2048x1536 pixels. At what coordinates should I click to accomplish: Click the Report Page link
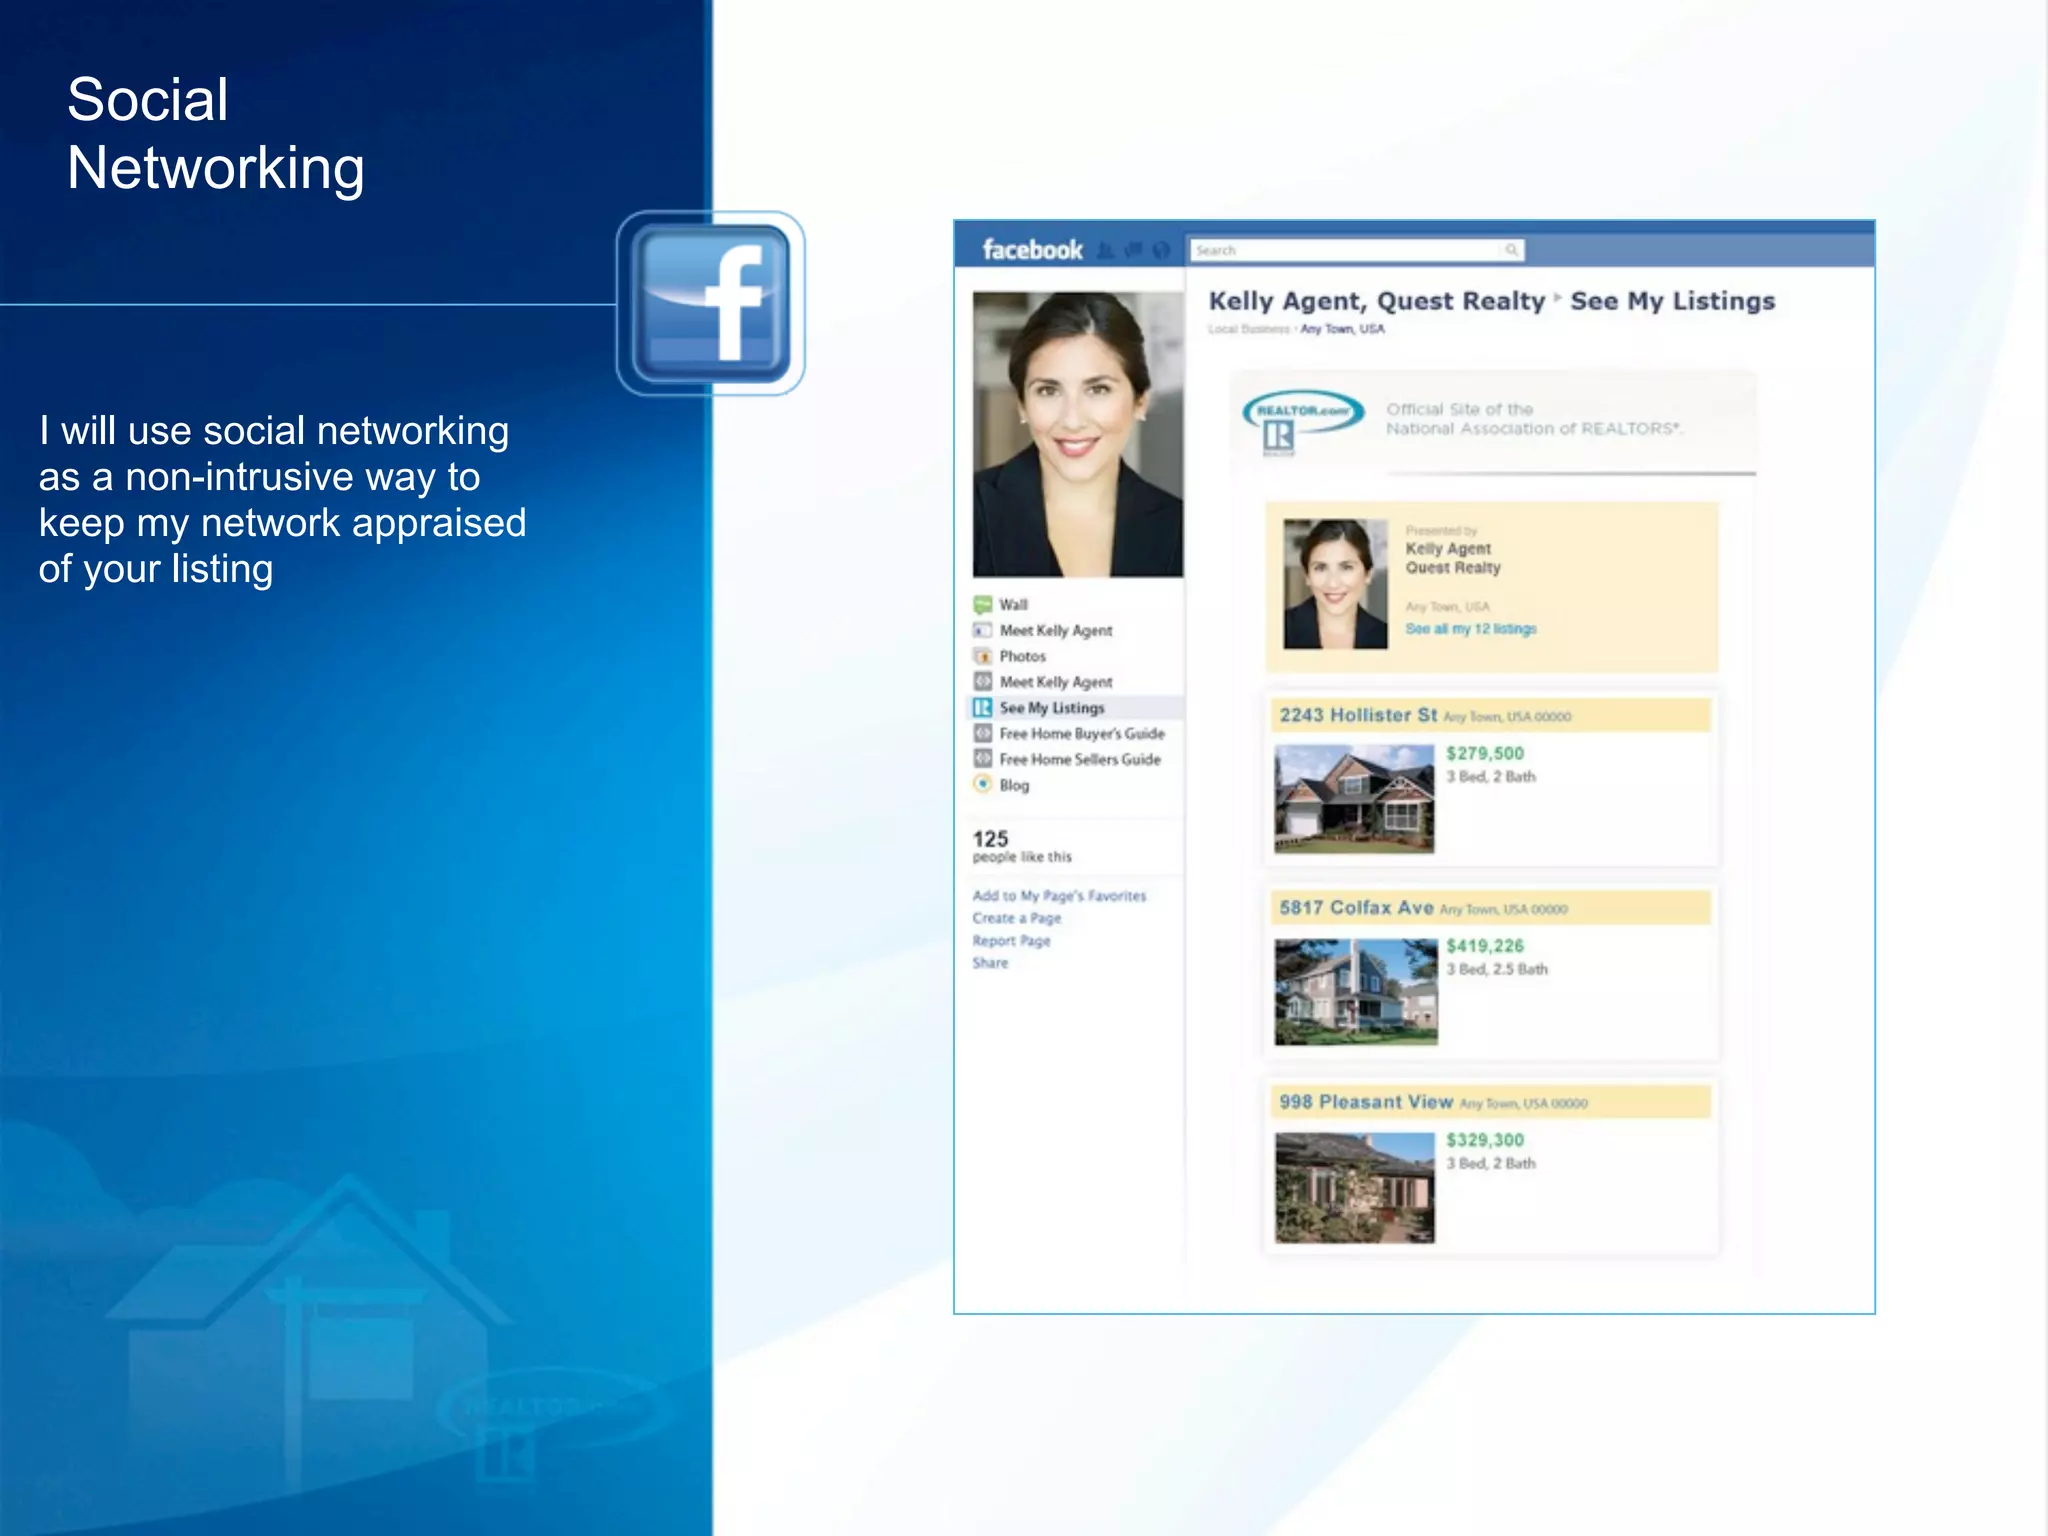pyautogui.click(x=1011, y=941)
